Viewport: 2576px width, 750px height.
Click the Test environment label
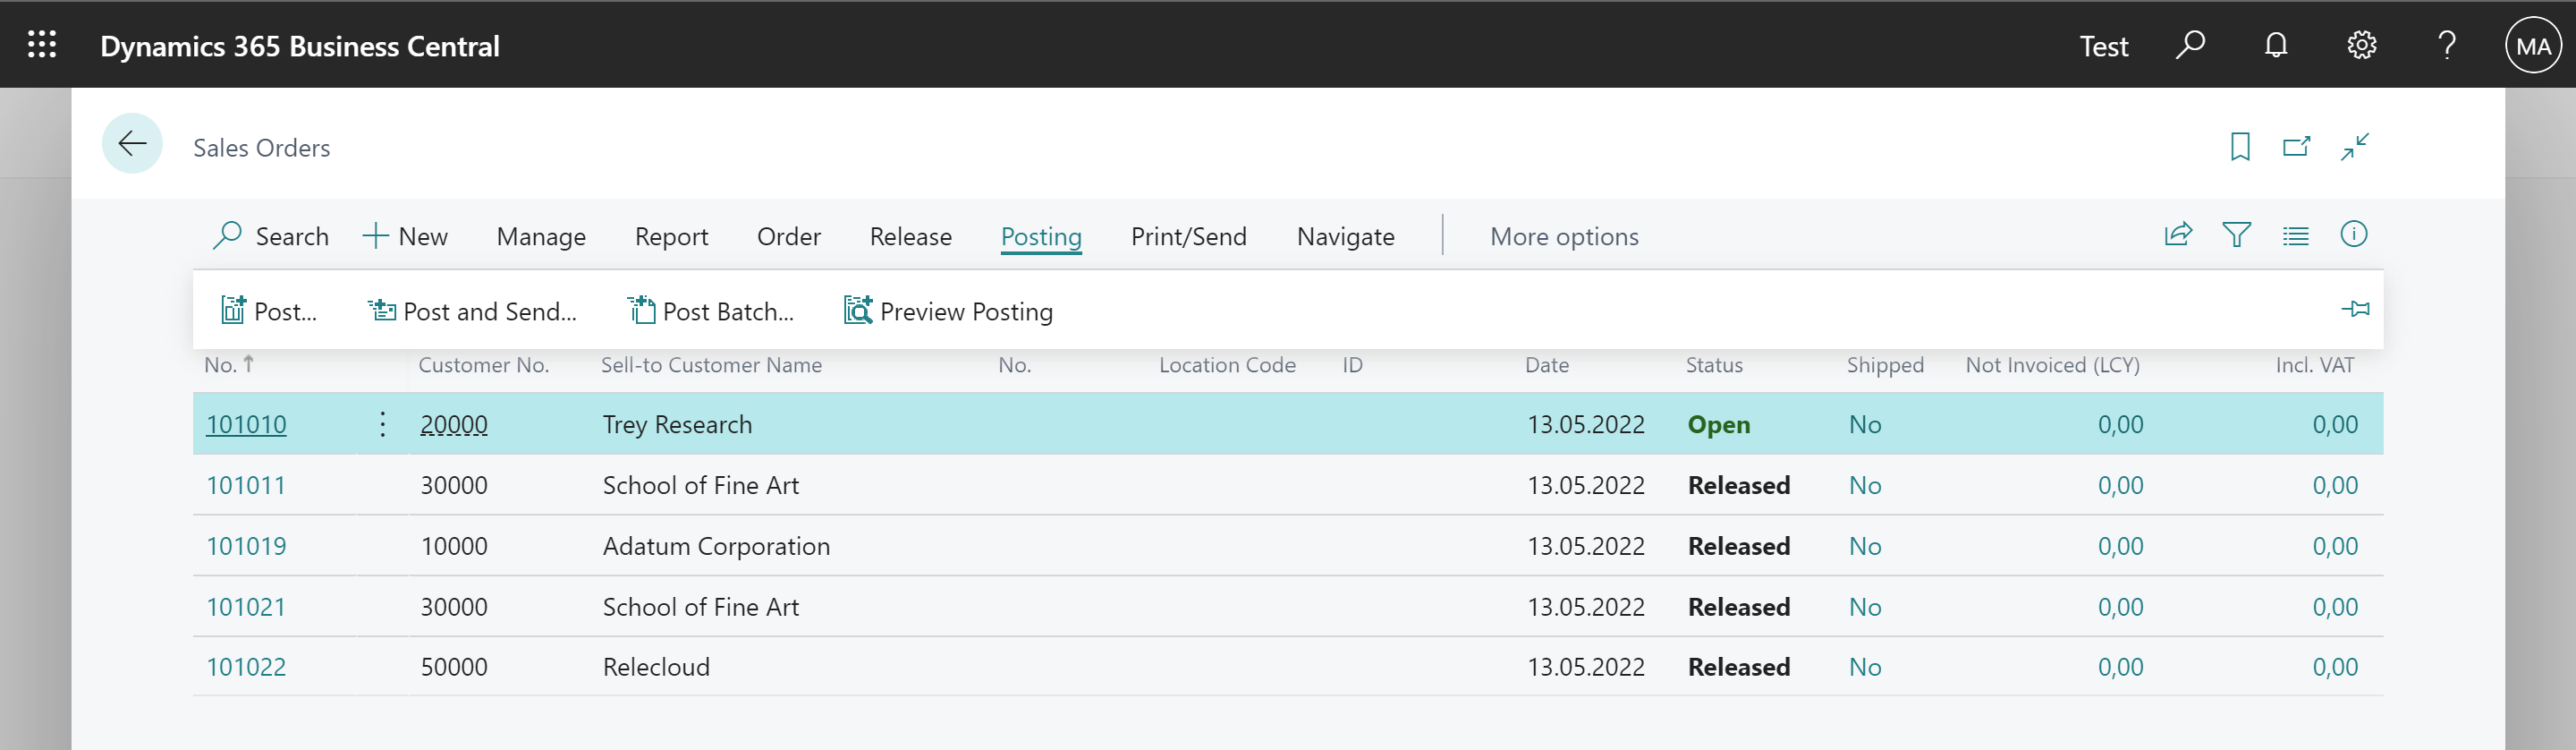coord(2103,46)
